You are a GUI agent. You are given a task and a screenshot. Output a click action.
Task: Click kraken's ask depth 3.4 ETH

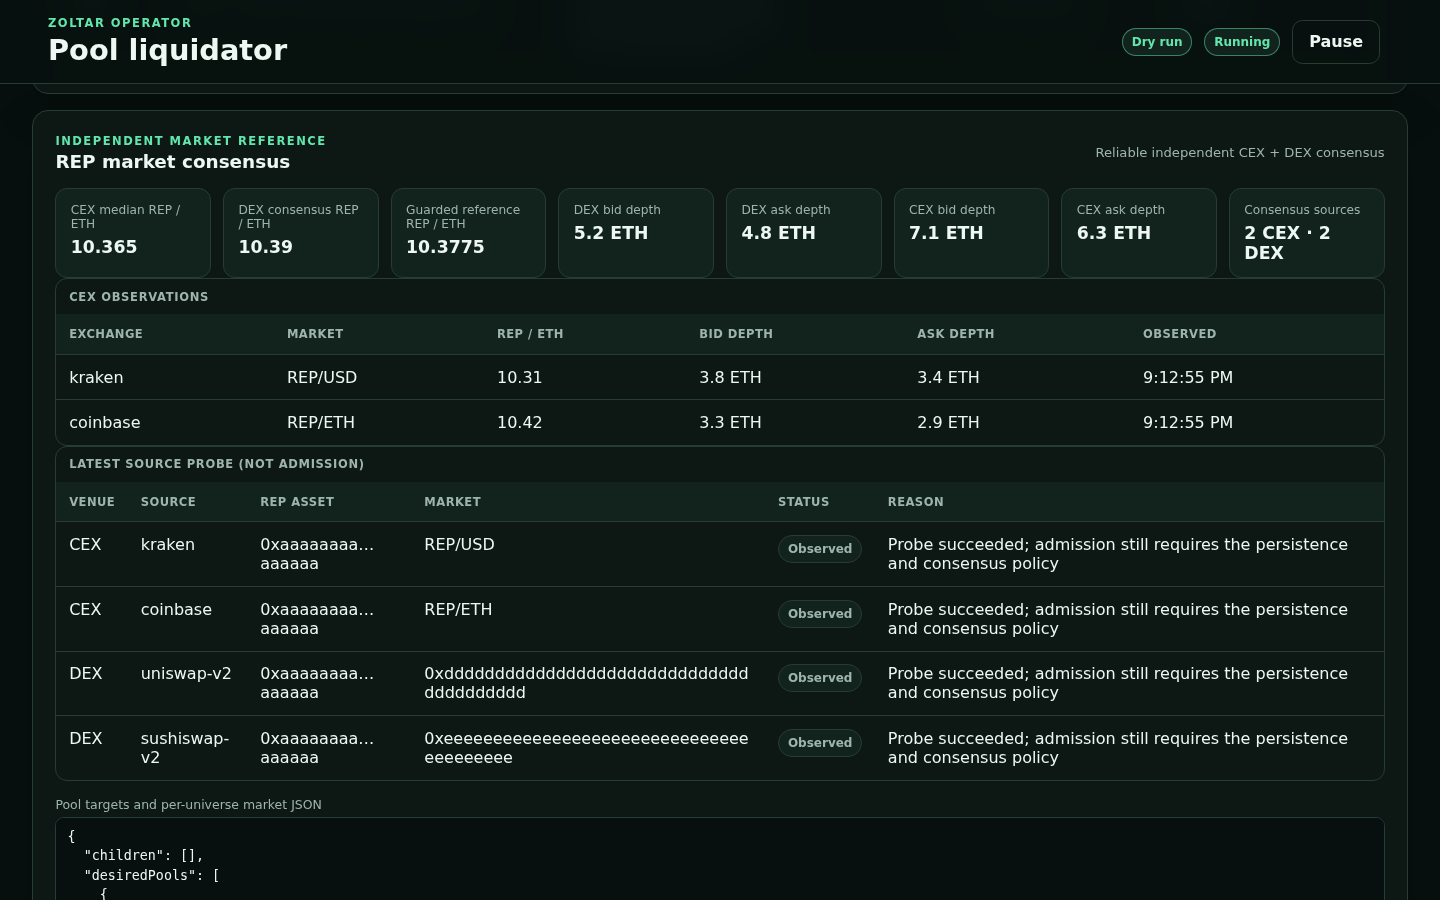[948, 378]
